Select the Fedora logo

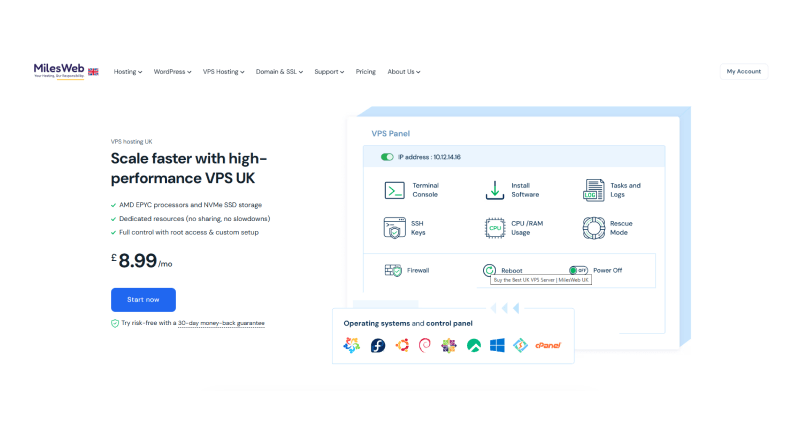click(x=378, y=345)
